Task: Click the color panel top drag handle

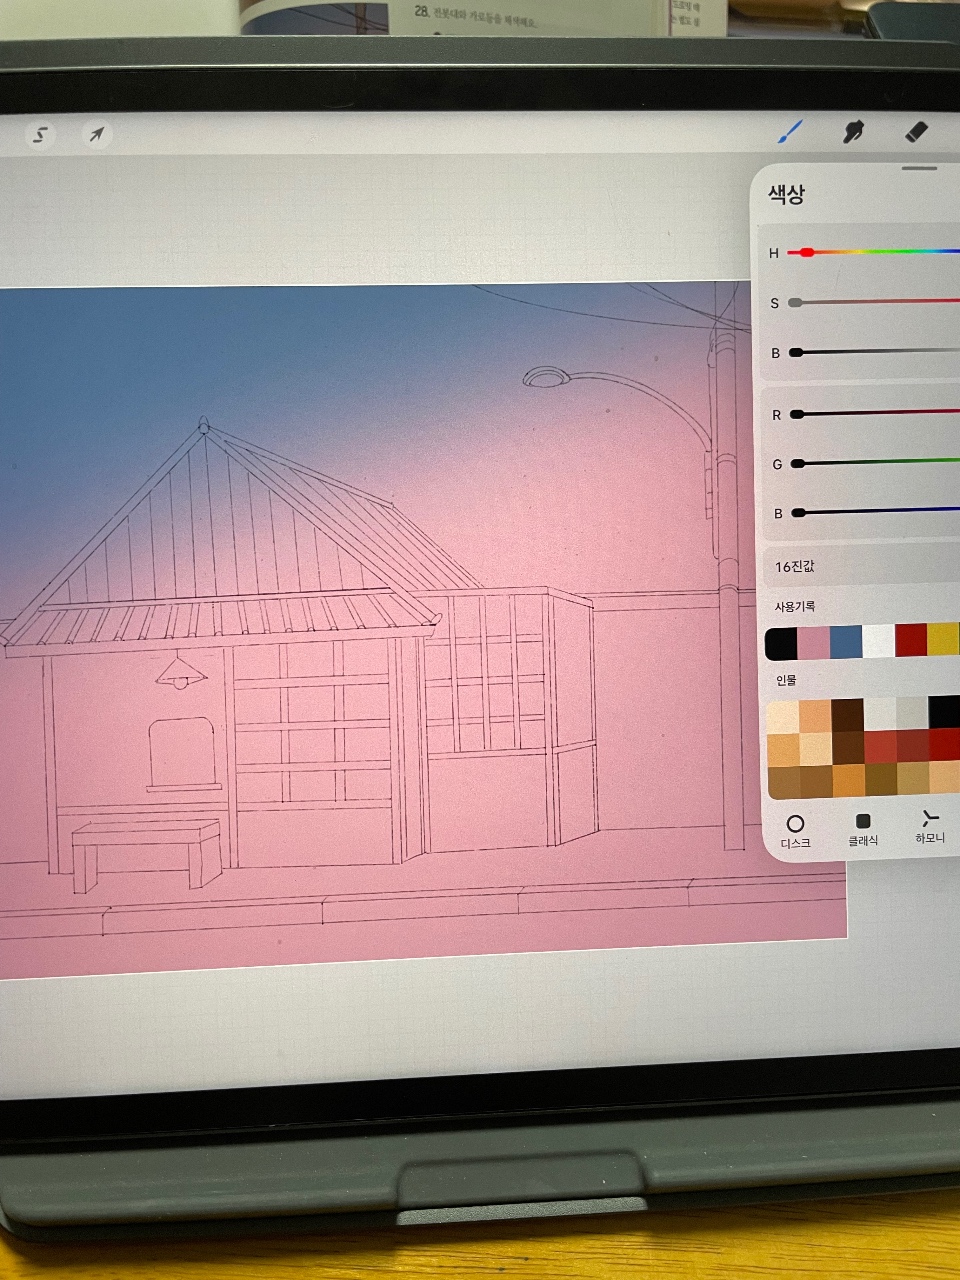Action: tap(920, 168)
